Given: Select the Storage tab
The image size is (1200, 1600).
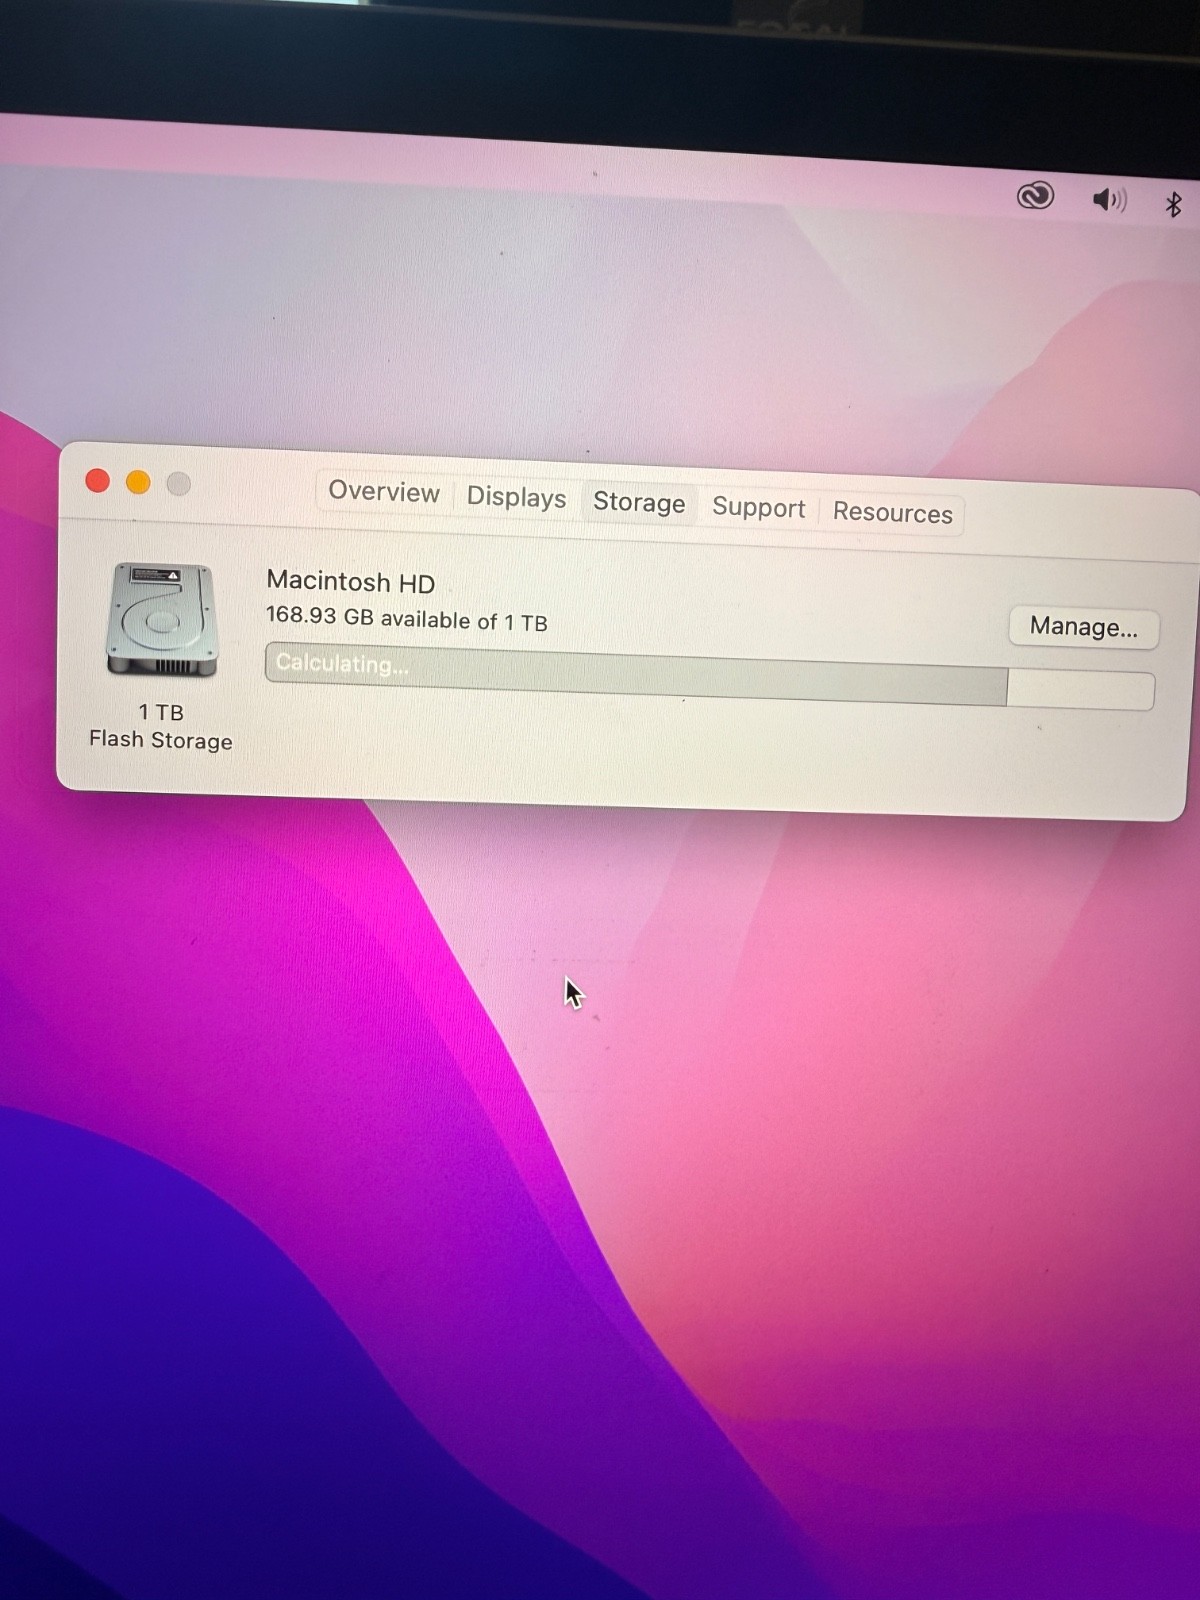Looking at the screenshot, I should (639, 502).
